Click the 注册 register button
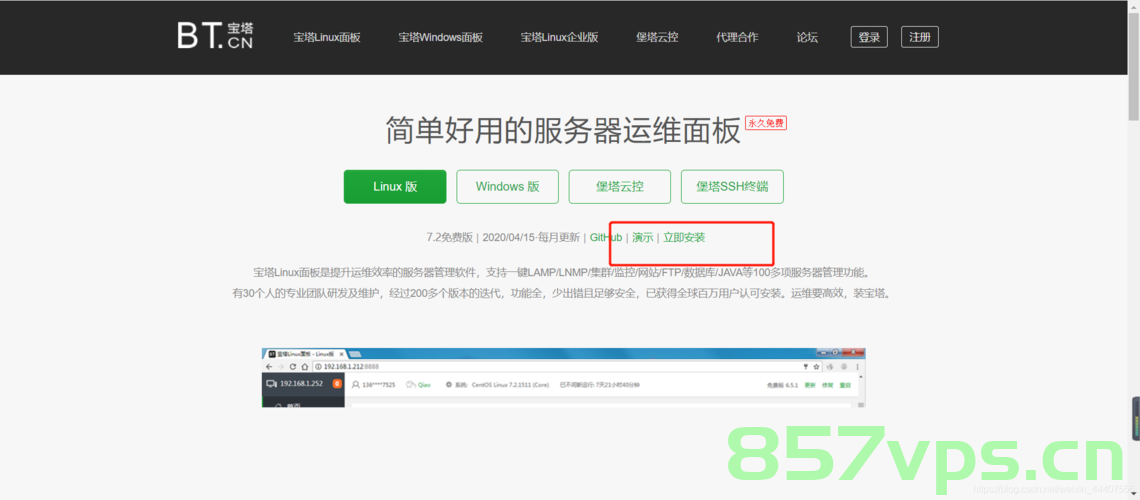The height and width of the screenshot is (500, 1140). pyautogui.click(x=920, y=37)
